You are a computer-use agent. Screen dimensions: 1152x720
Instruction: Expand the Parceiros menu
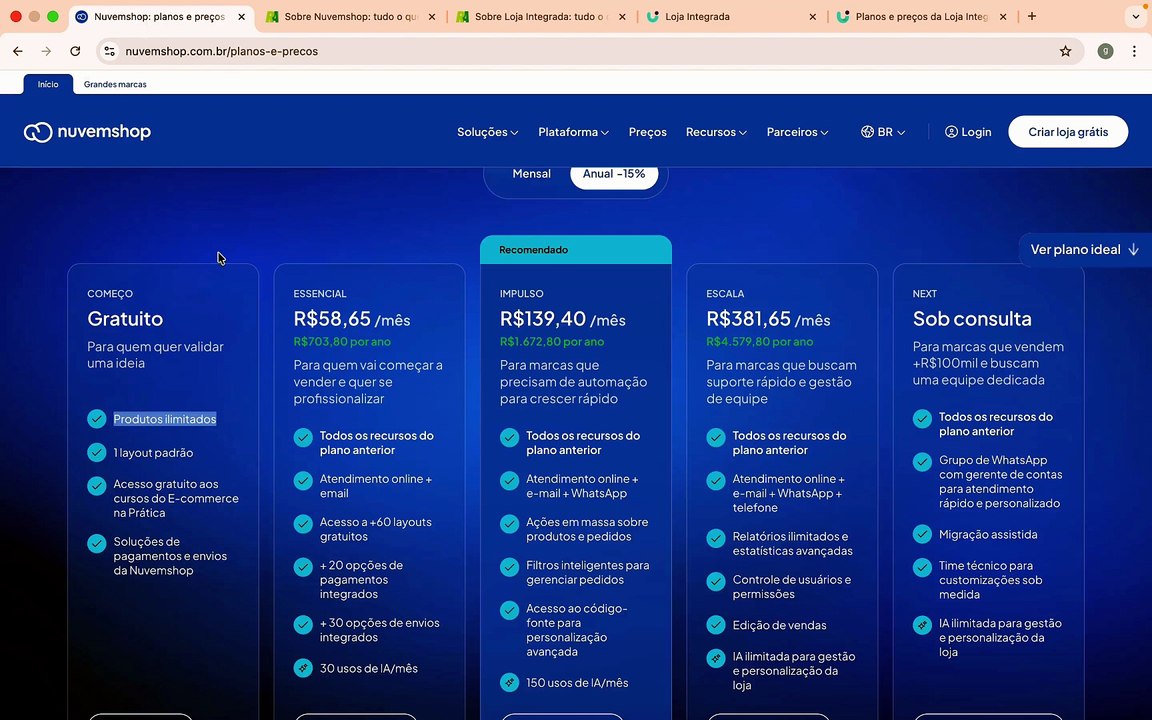tap(797, 132)
